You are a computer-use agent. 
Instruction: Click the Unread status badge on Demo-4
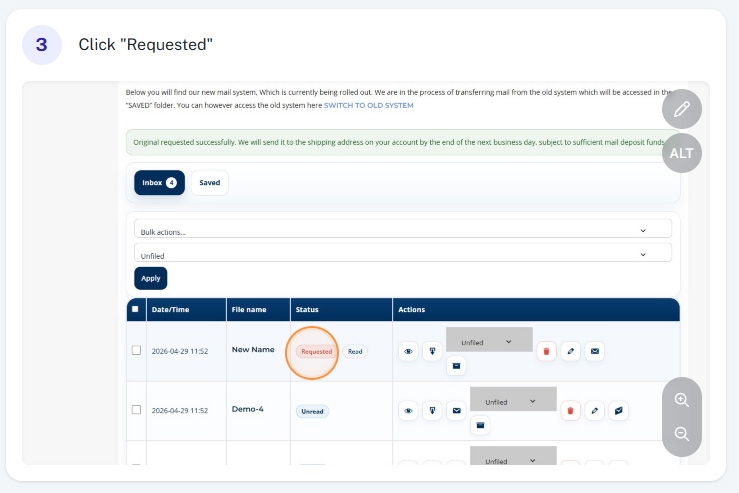click(312, 411)
